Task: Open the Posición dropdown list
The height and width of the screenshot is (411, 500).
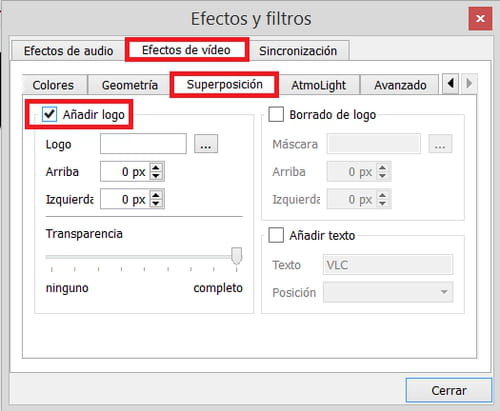Action: click(x=388, y=292)
